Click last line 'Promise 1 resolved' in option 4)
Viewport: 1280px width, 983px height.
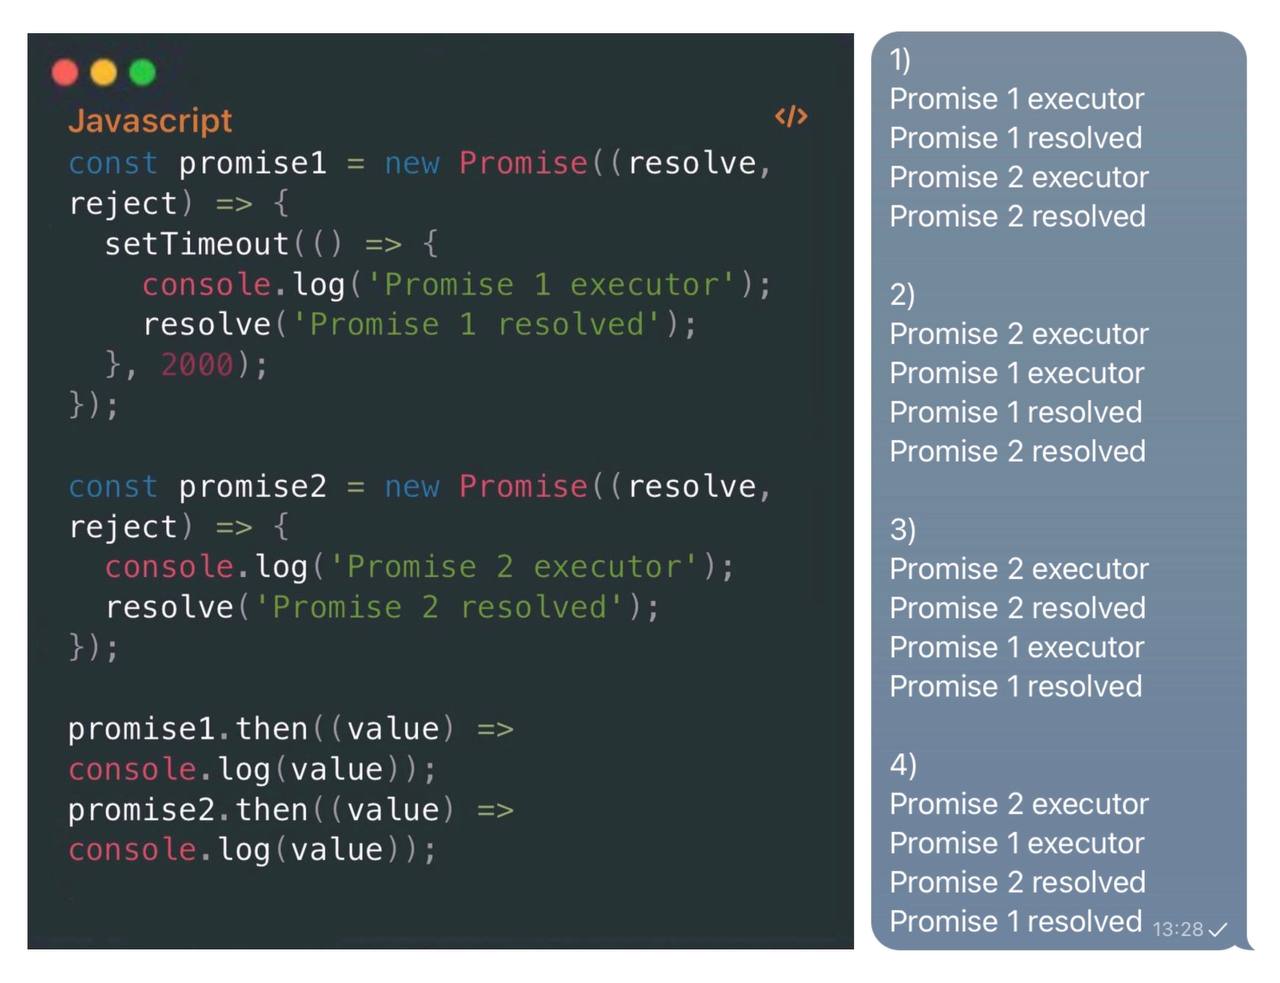[x=1016, y=921]
